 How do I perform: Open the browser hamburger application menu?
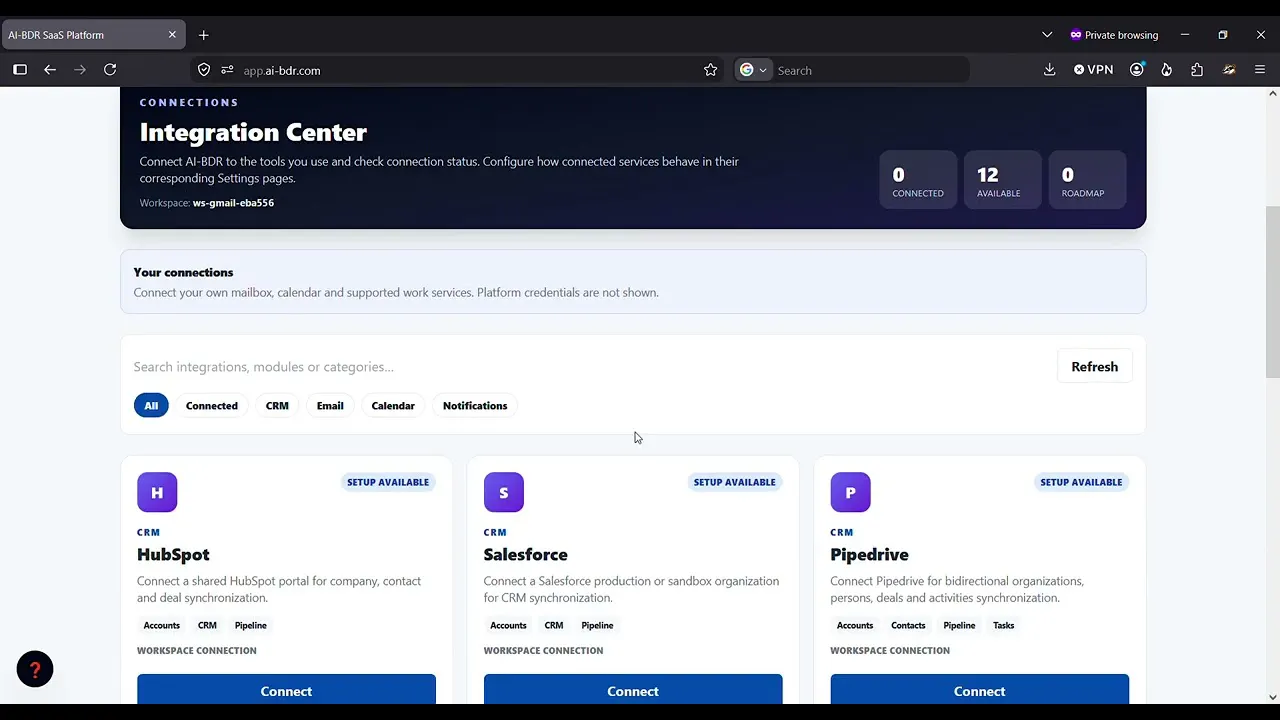tap(1260, 70)
